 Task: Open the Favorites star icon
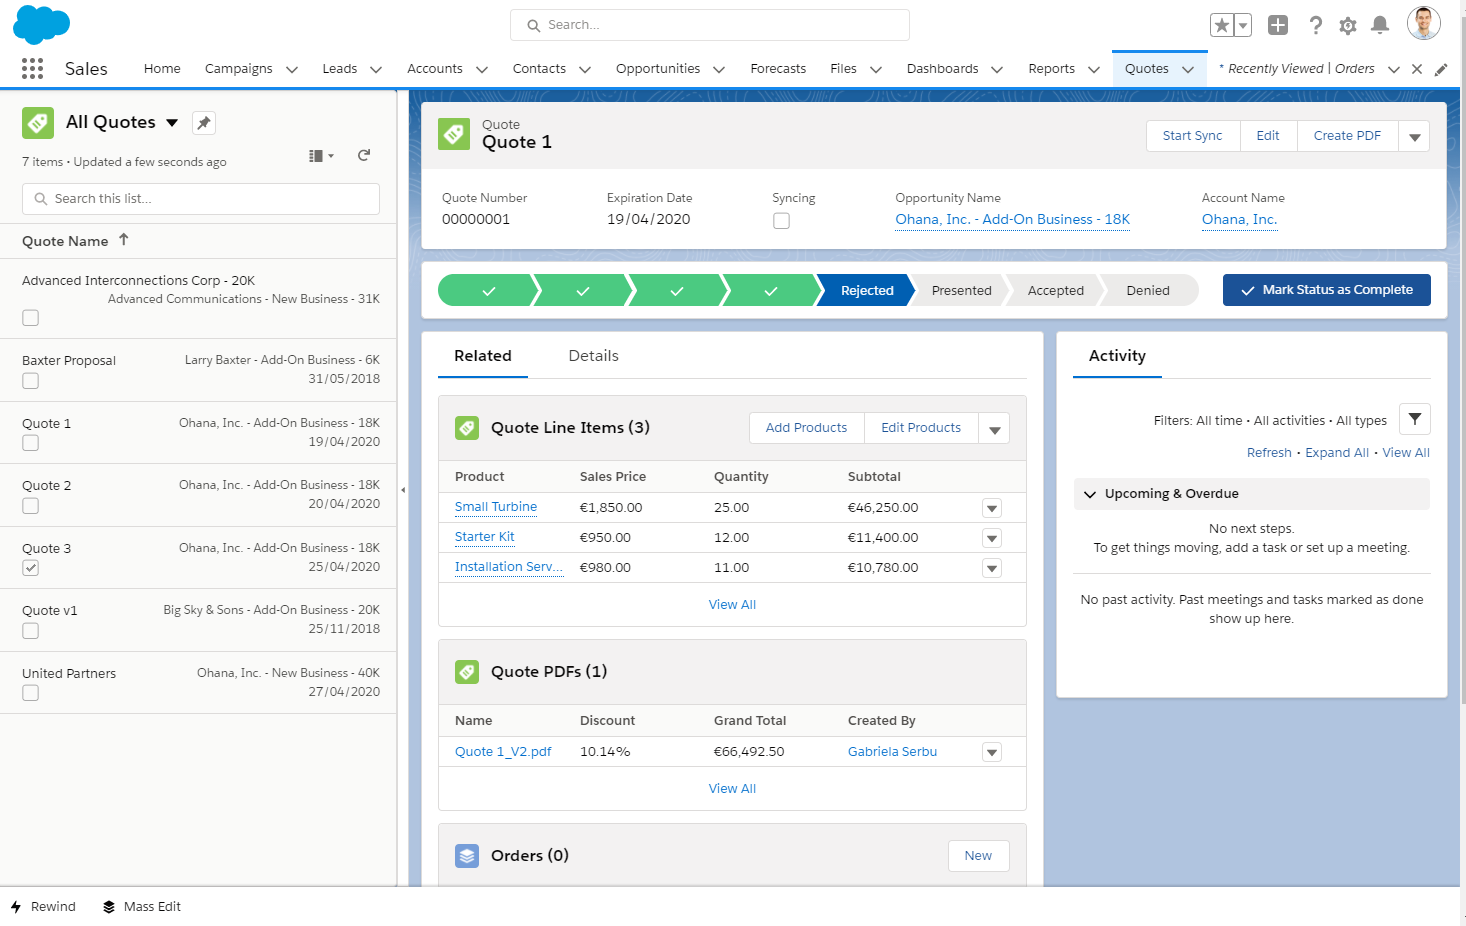click(1221, 25)
